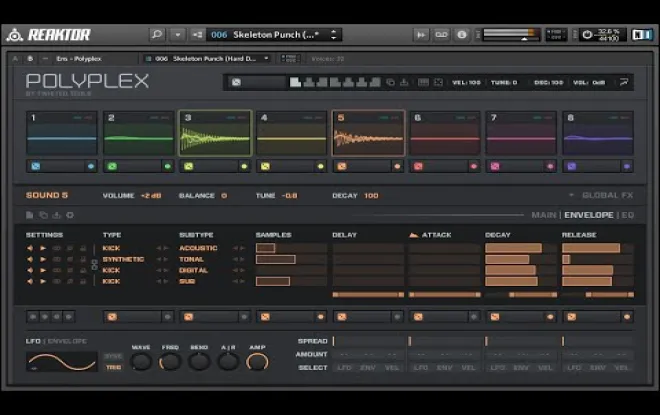Click the fast-forward icon in the Reaktor header
Viewport: 660px width, 415px height.
click(x=420, y=35)
